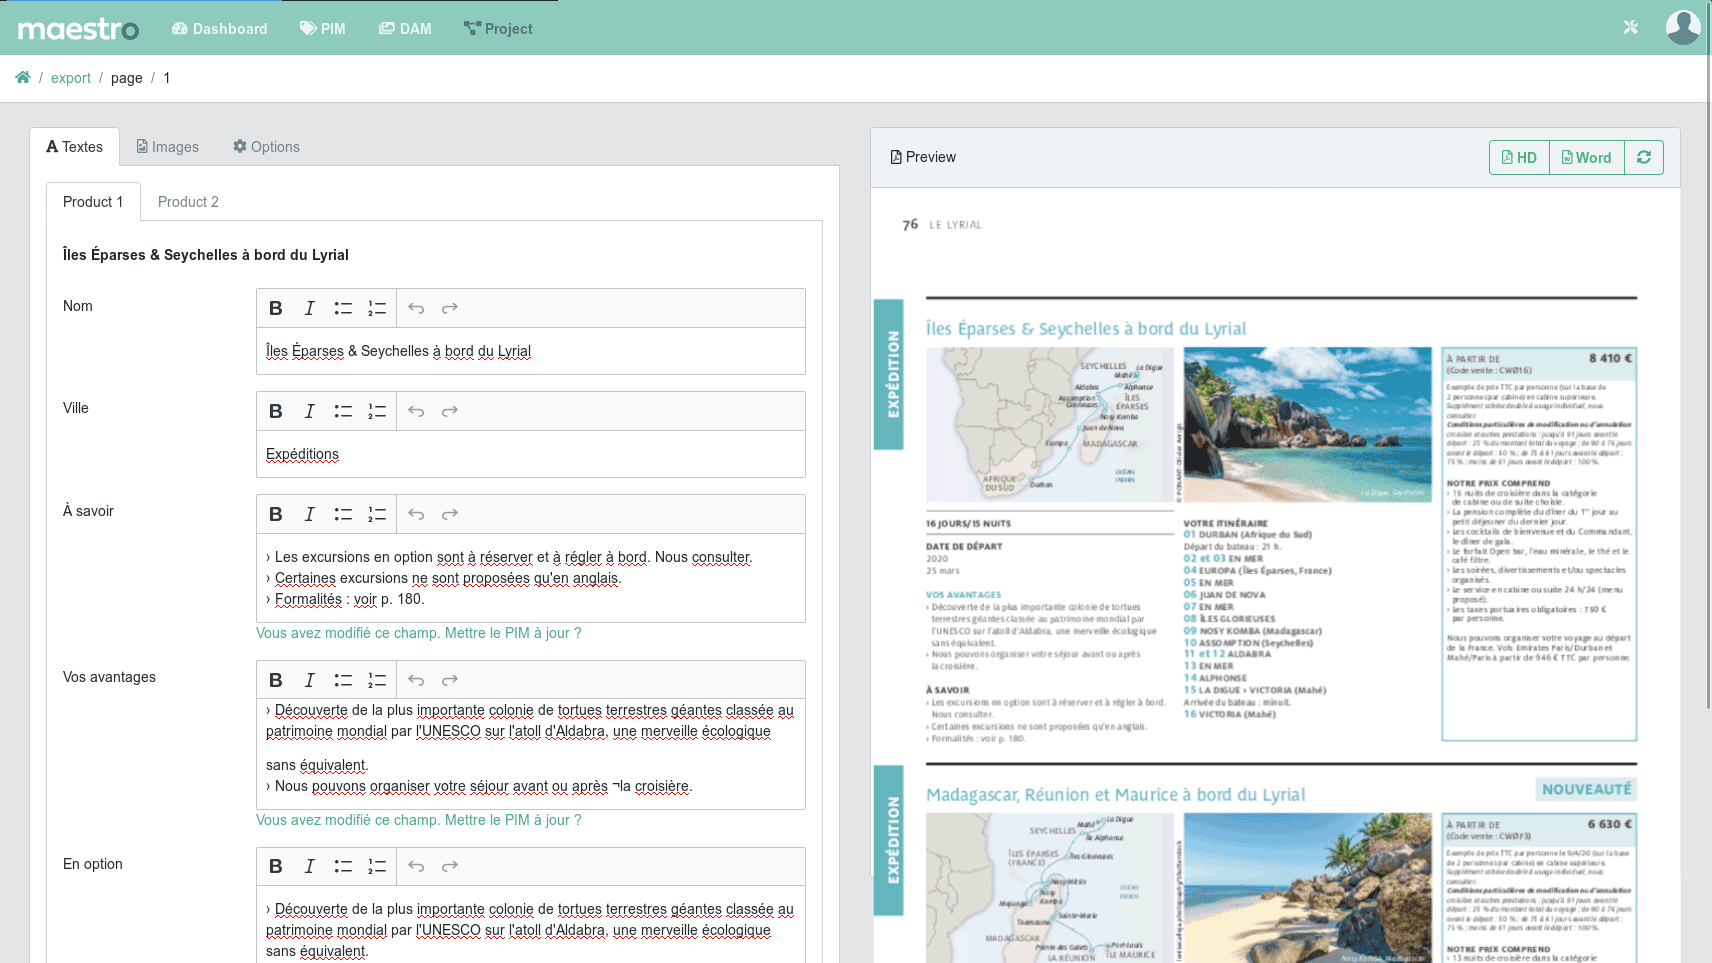Switch to the Images tab
The width and height of the screenshot is (1712, 963).
coord(168,147)
